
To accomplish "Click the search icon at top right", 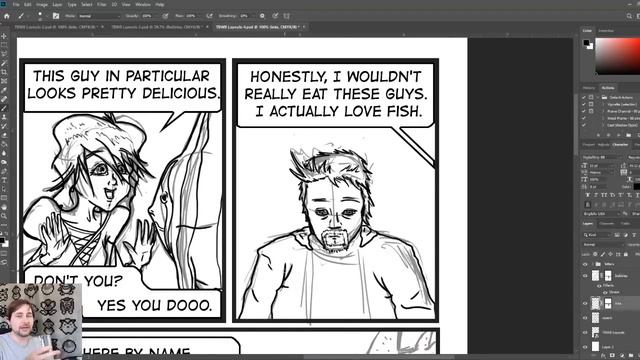I will coord(629,16).
